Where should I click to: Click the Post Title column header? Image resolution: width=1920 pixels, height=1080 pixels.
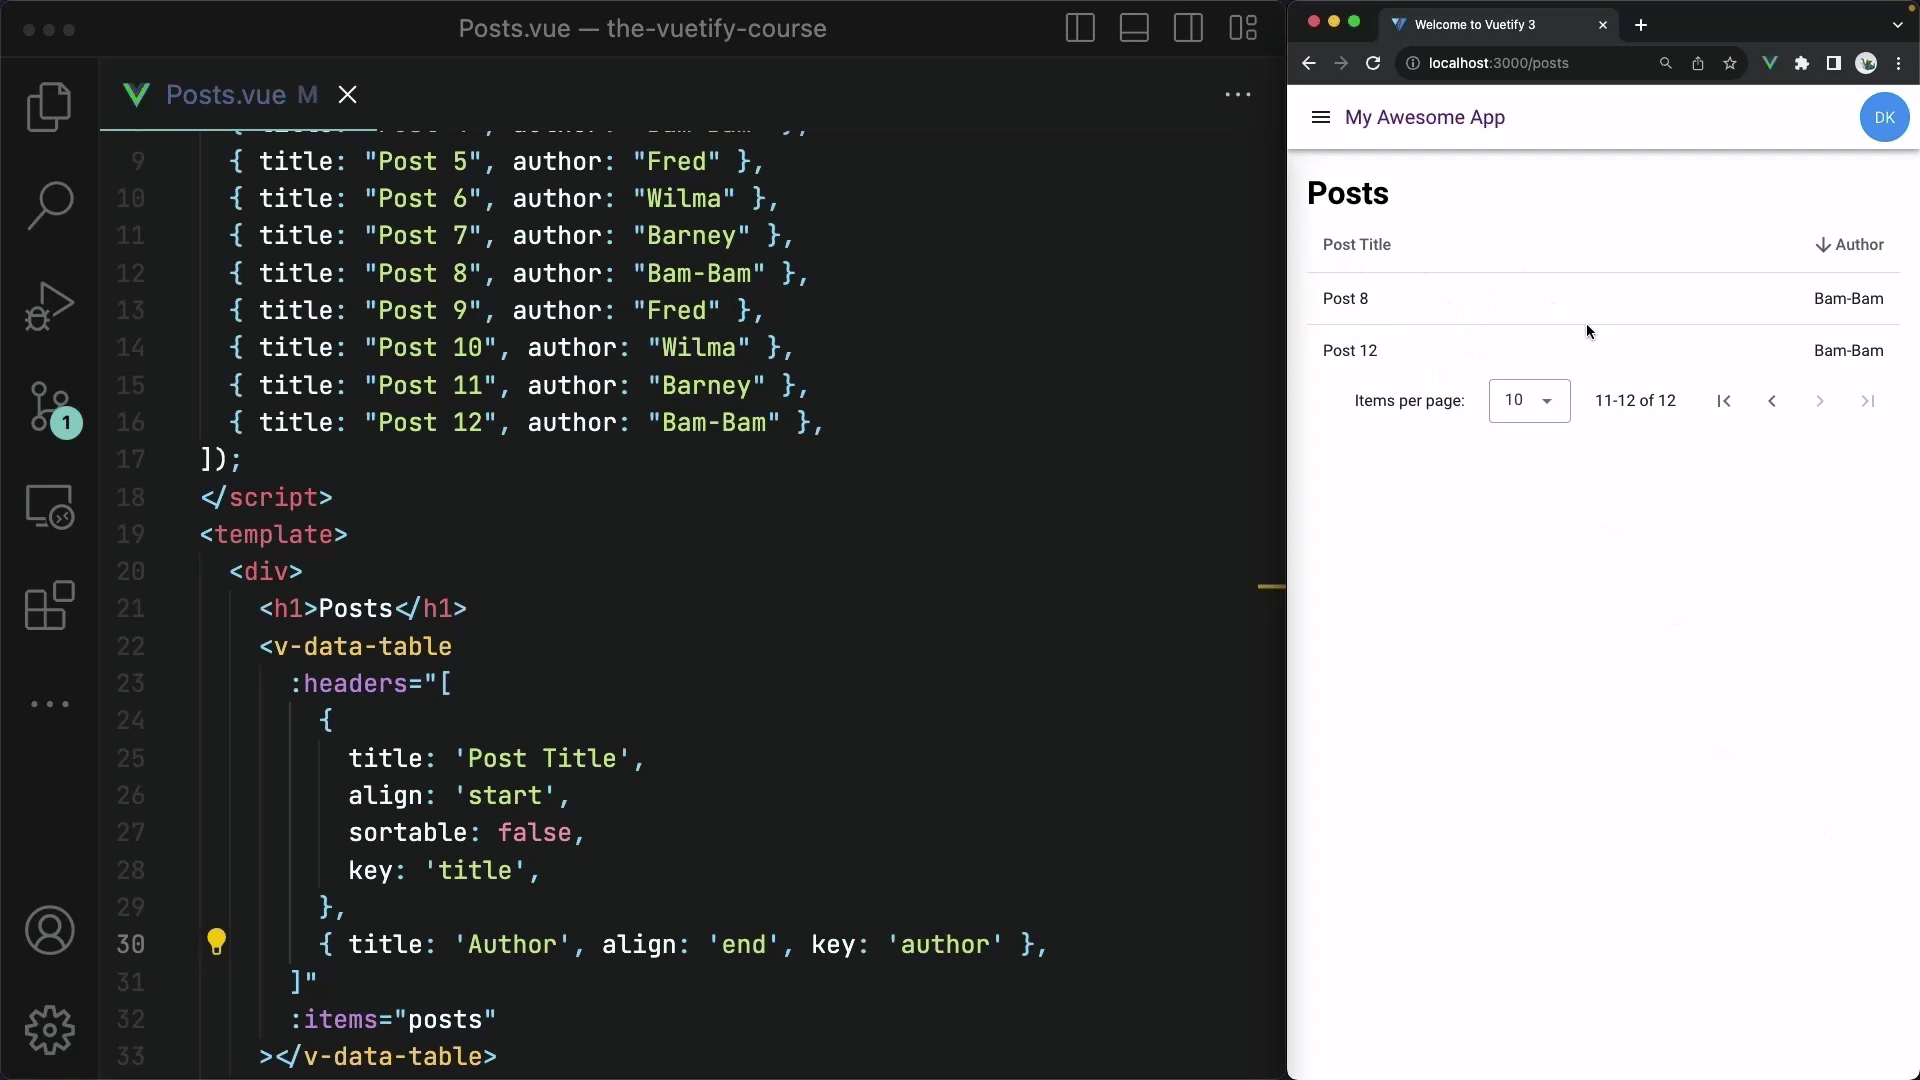point(1356,245)
